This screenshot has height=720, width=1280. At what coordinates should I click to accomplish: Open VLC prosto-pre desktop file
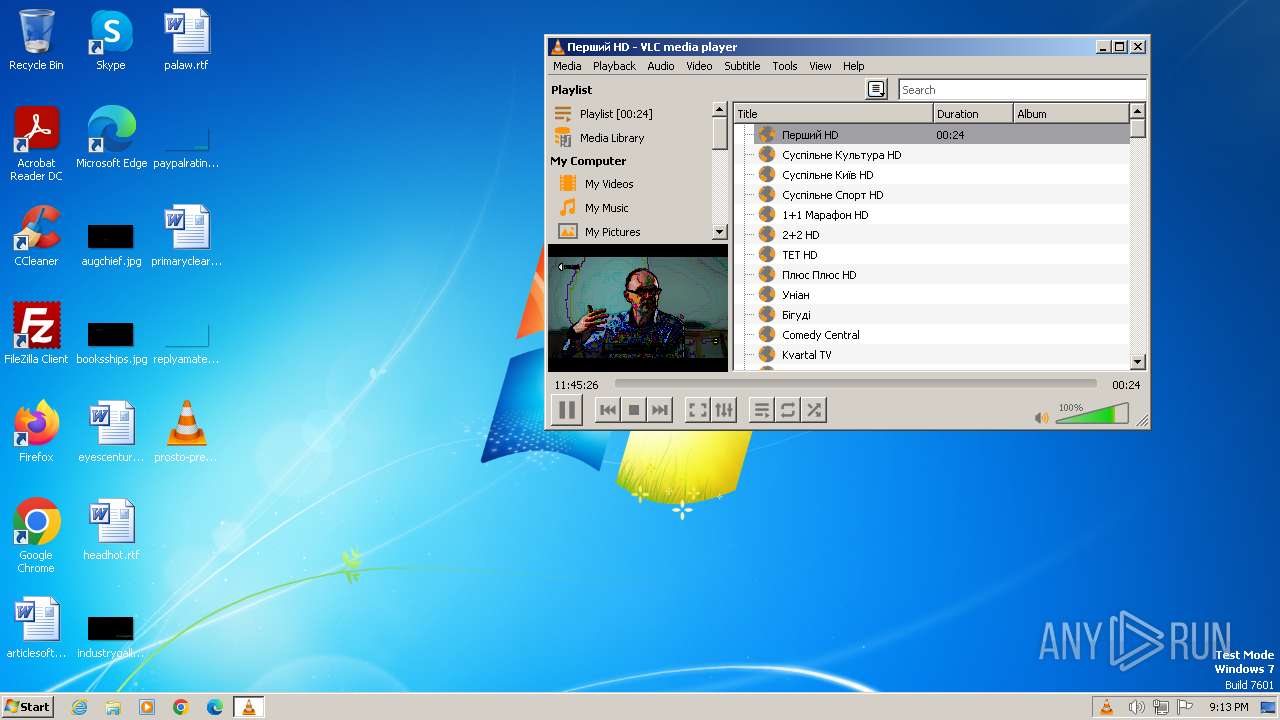186,432
